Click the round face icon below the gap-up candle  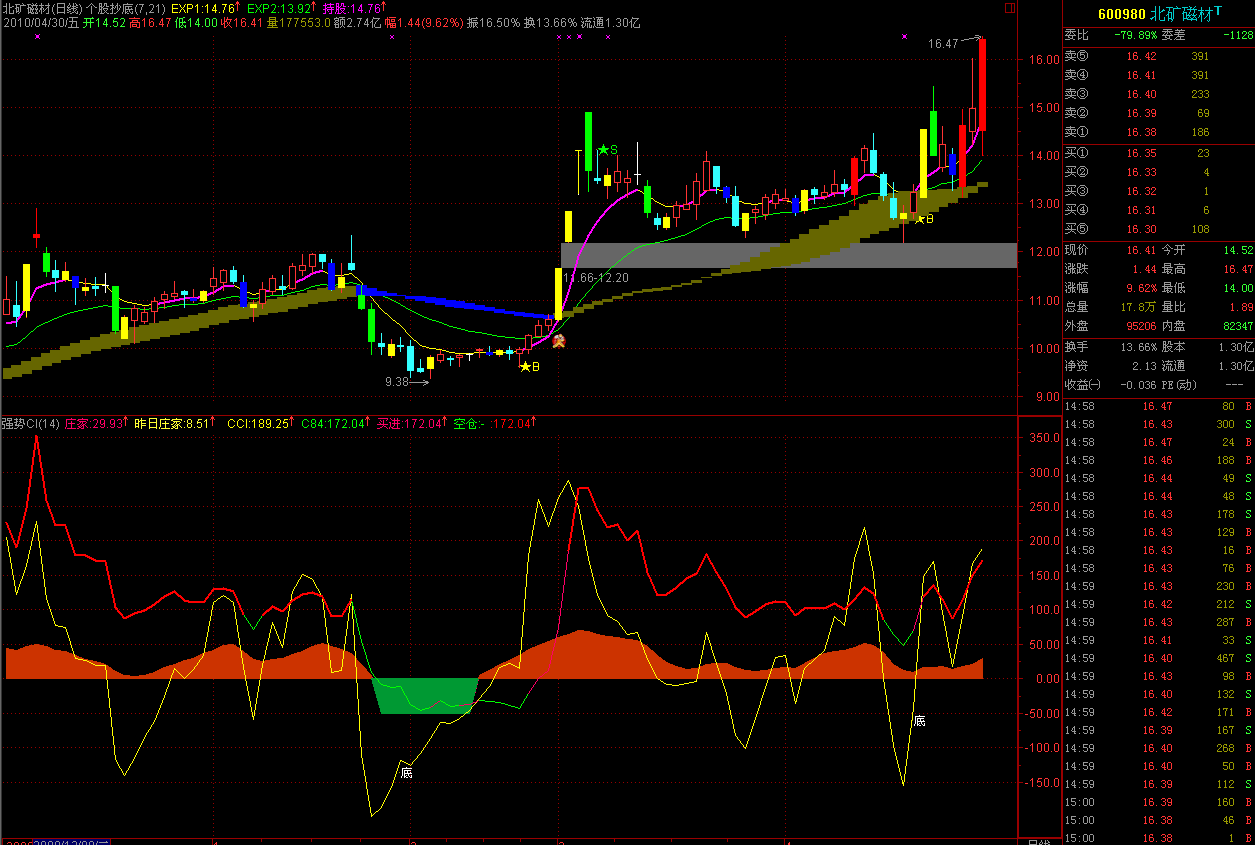(560, 342)
